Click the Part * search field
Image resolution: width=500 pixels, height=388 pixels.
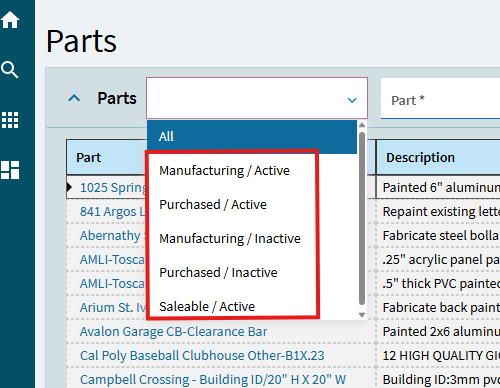tap(440, 99)
